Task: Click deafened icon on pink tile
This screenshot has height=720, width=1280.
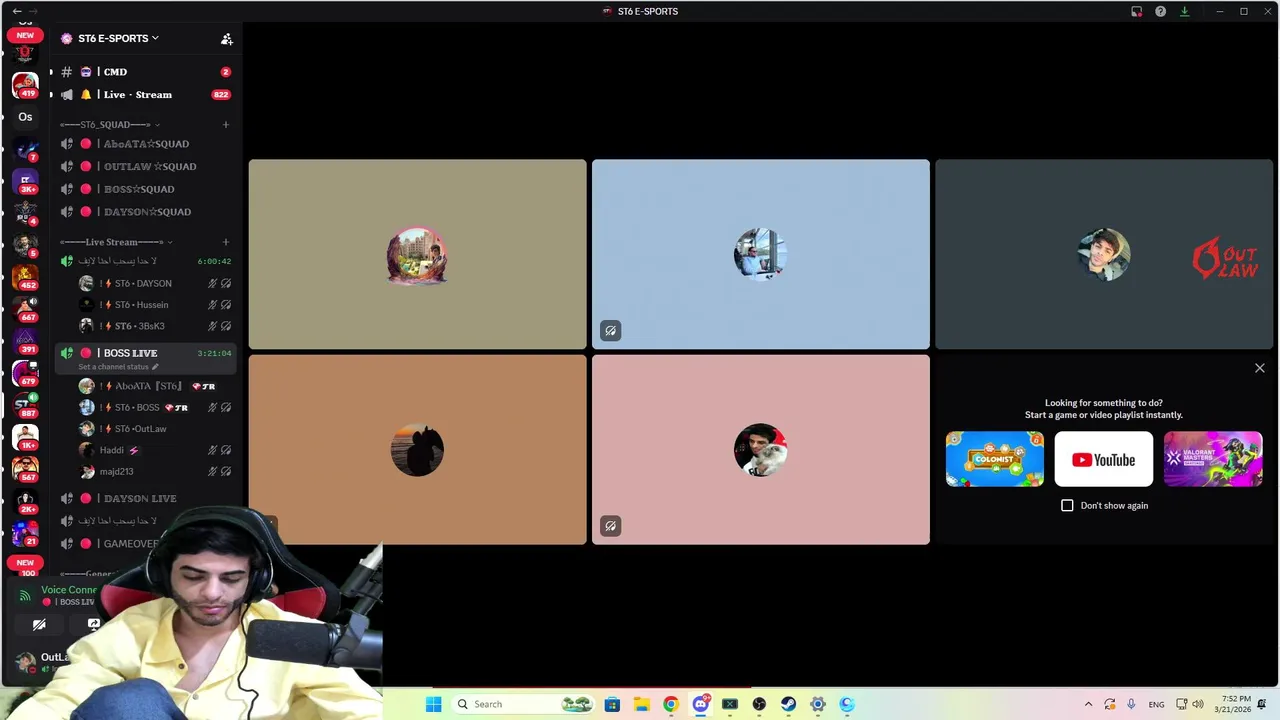Action: [610, 526]
